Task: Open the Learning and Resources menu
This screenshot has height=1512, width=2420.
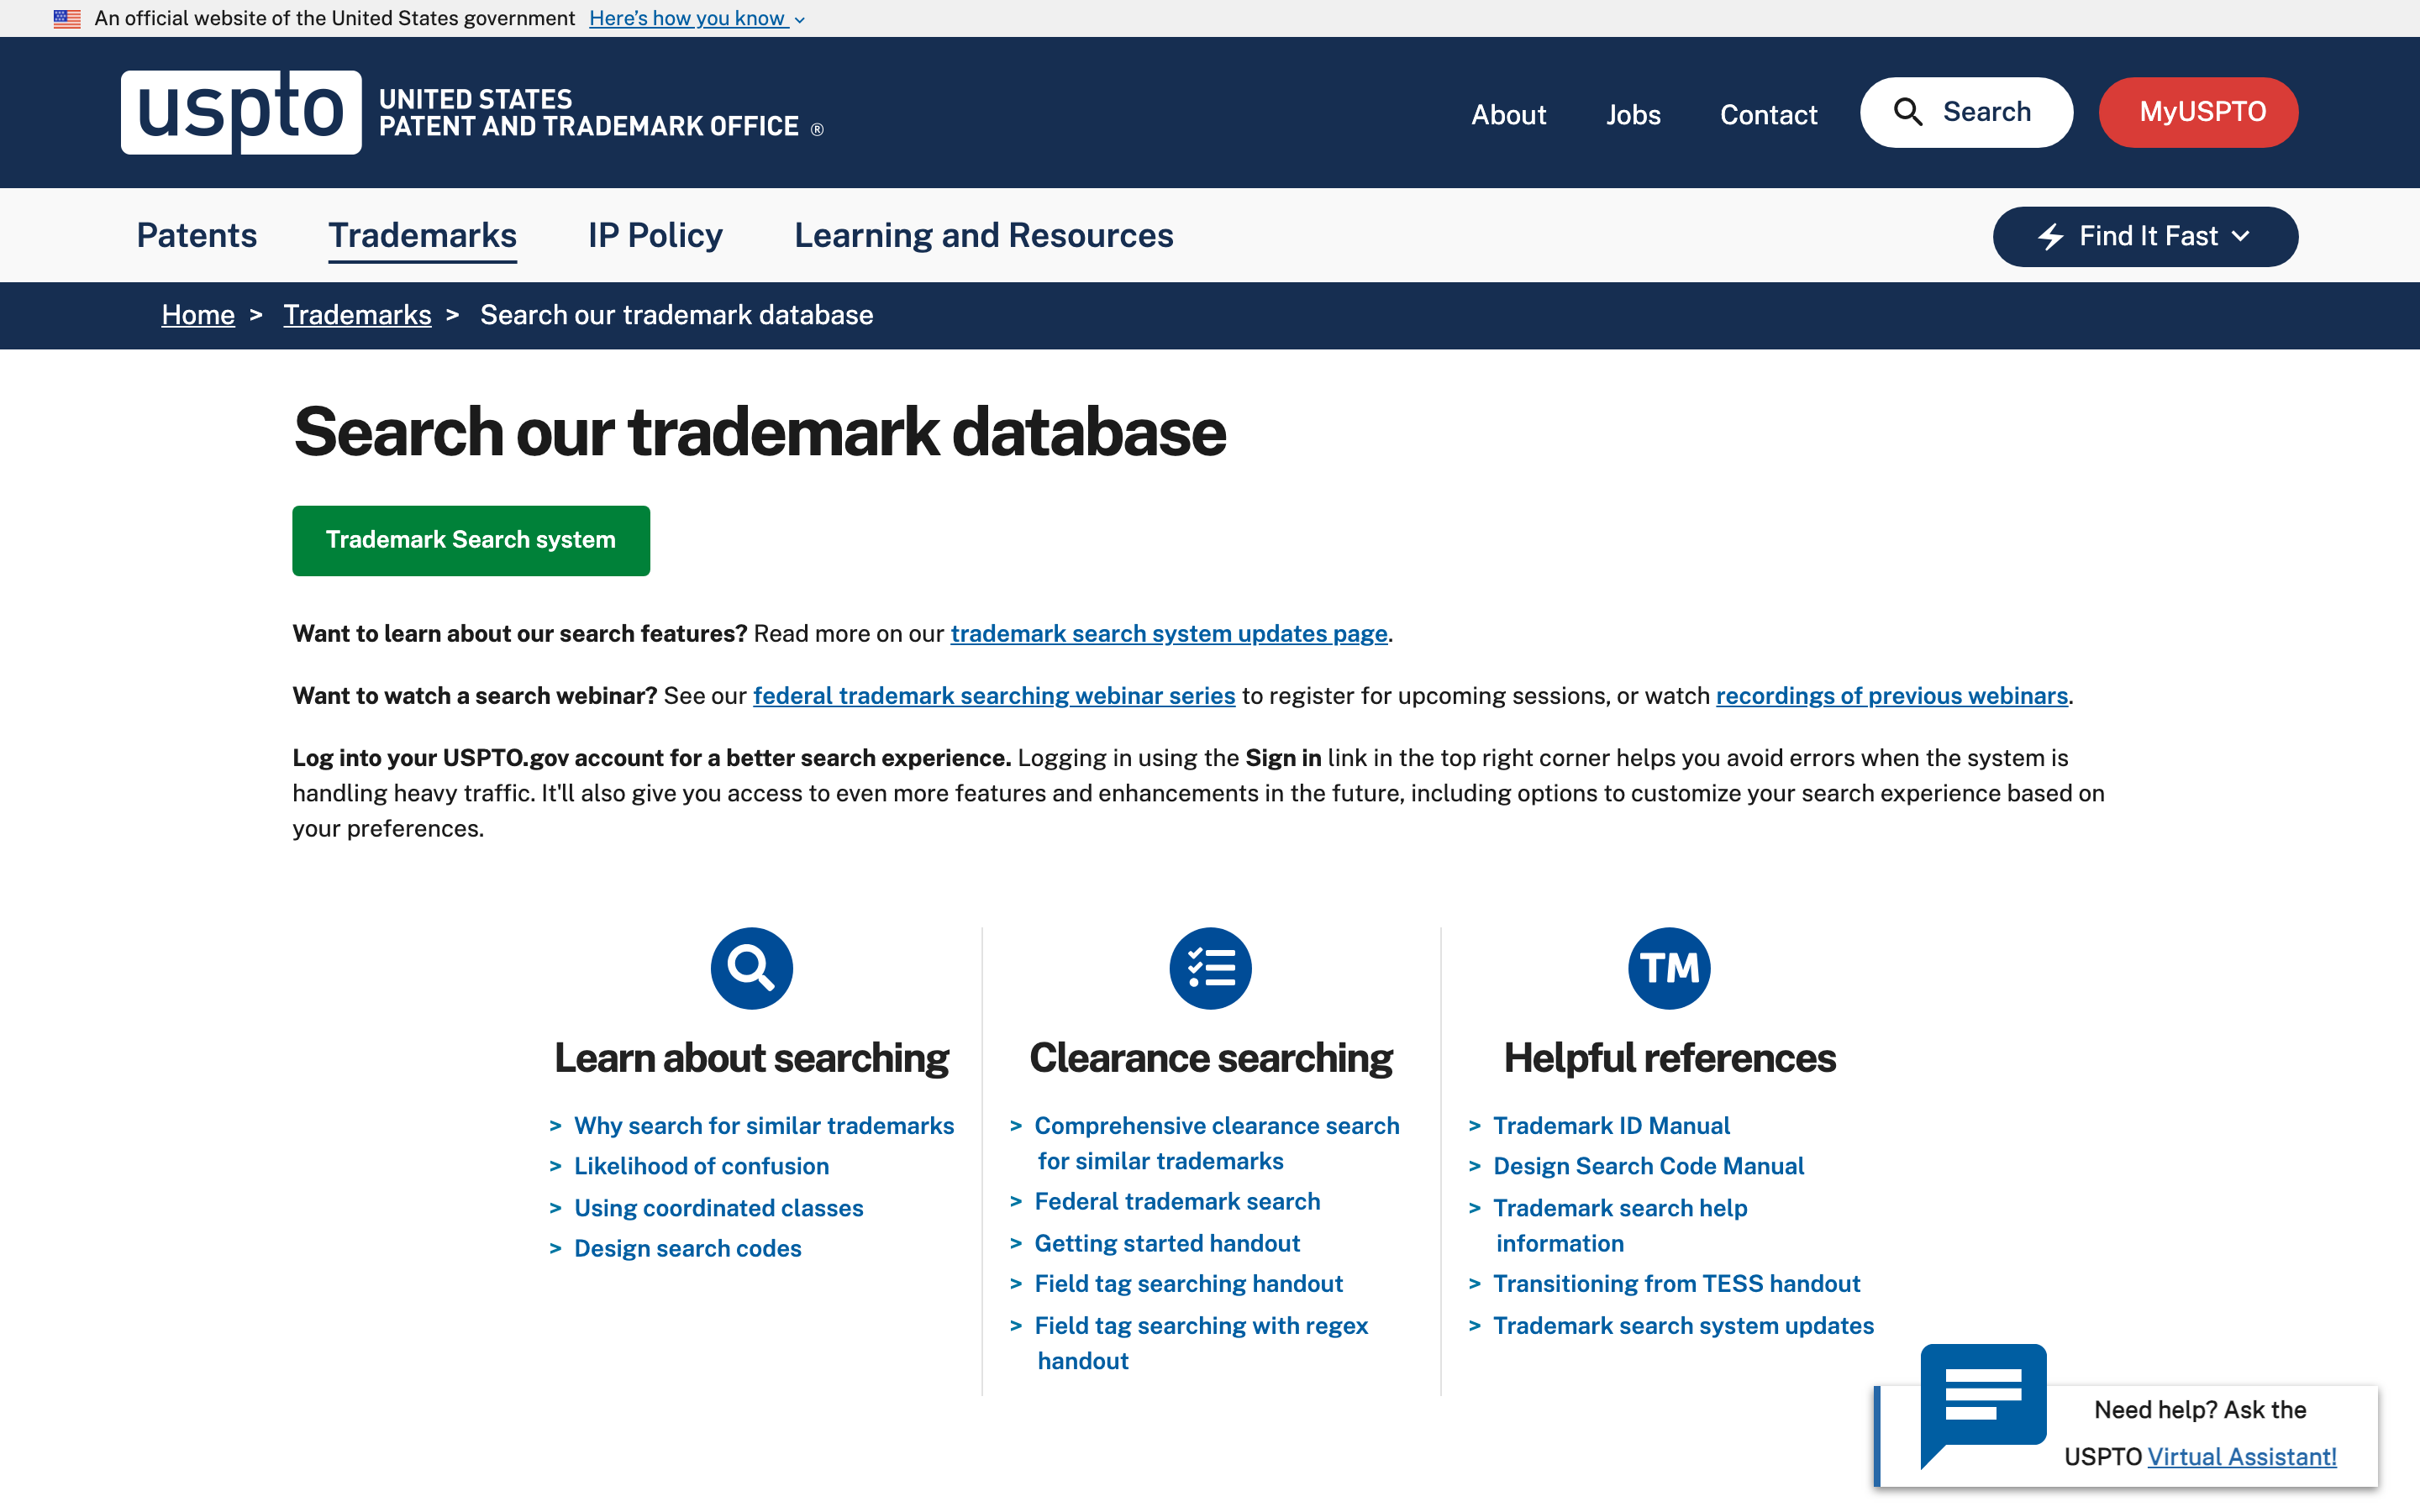Action: pyautogui.click(x=983, y=236)
